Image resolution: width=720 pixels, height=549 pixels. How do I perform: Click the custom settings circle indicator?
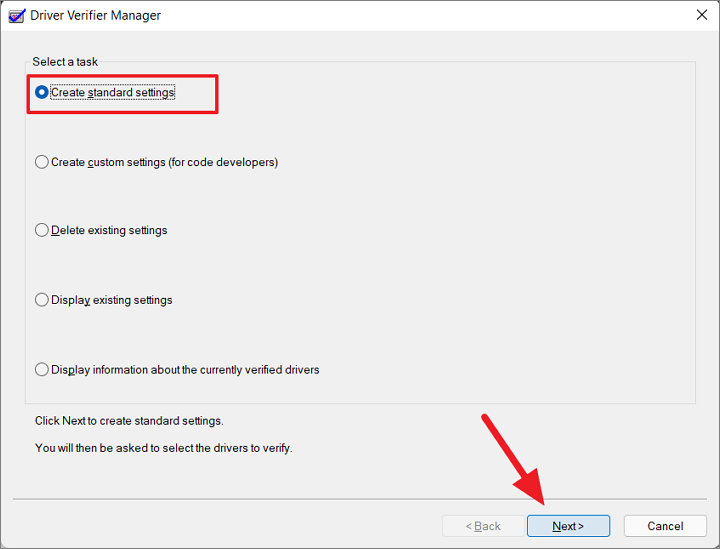(42, 162)
